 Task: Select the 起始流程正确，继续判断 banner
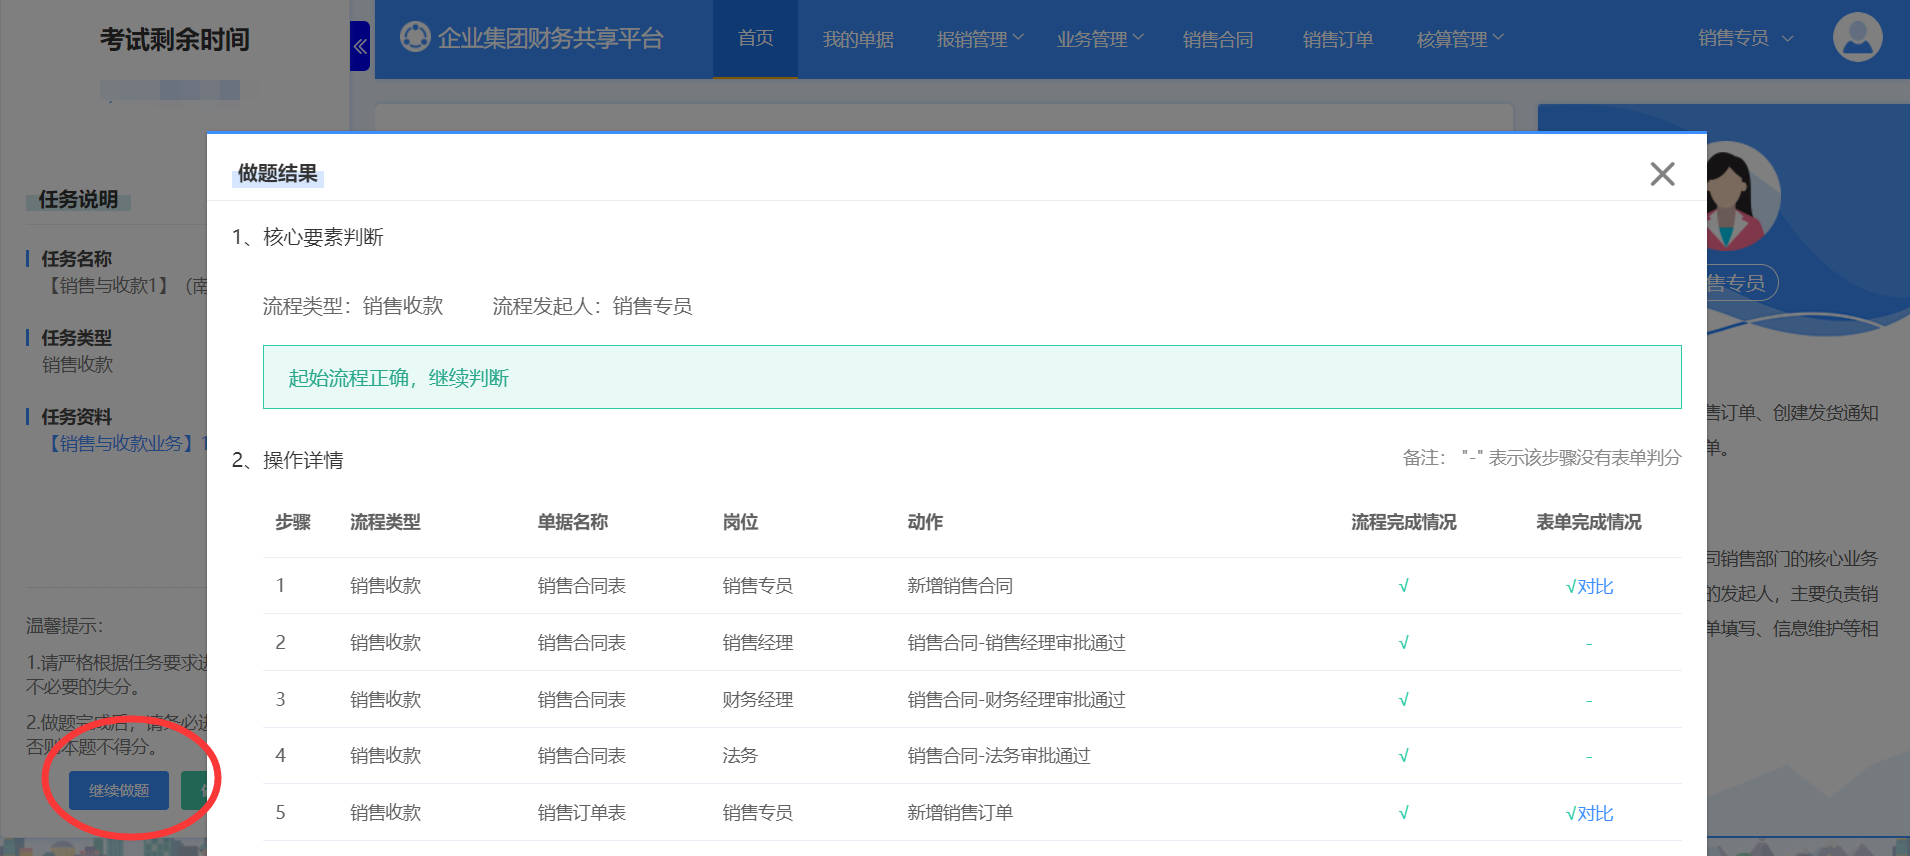972,377
